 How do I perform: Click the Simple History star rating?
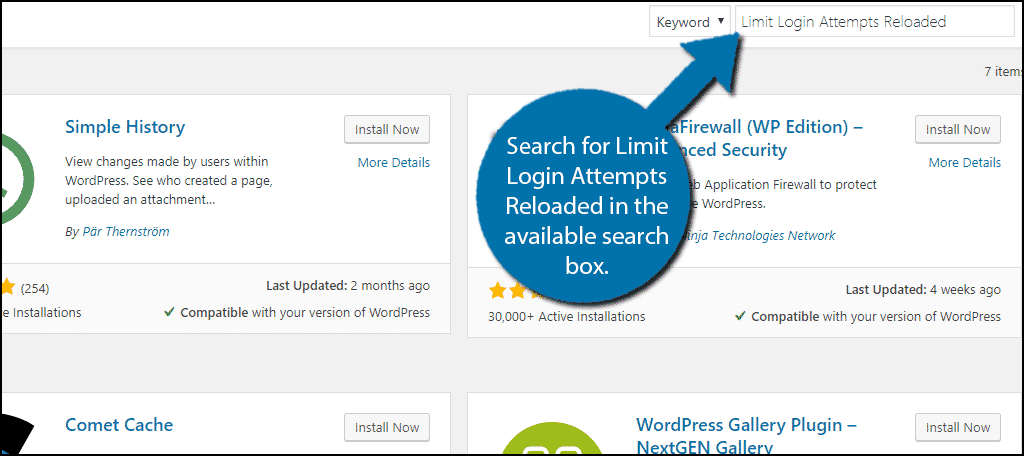tap(8, 287)
